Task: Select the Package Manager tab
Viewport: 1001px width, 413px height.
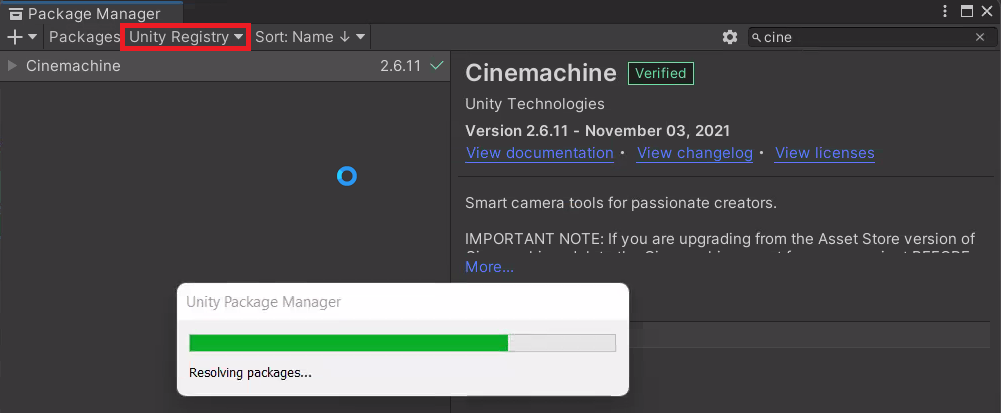Action: [91, 13]
